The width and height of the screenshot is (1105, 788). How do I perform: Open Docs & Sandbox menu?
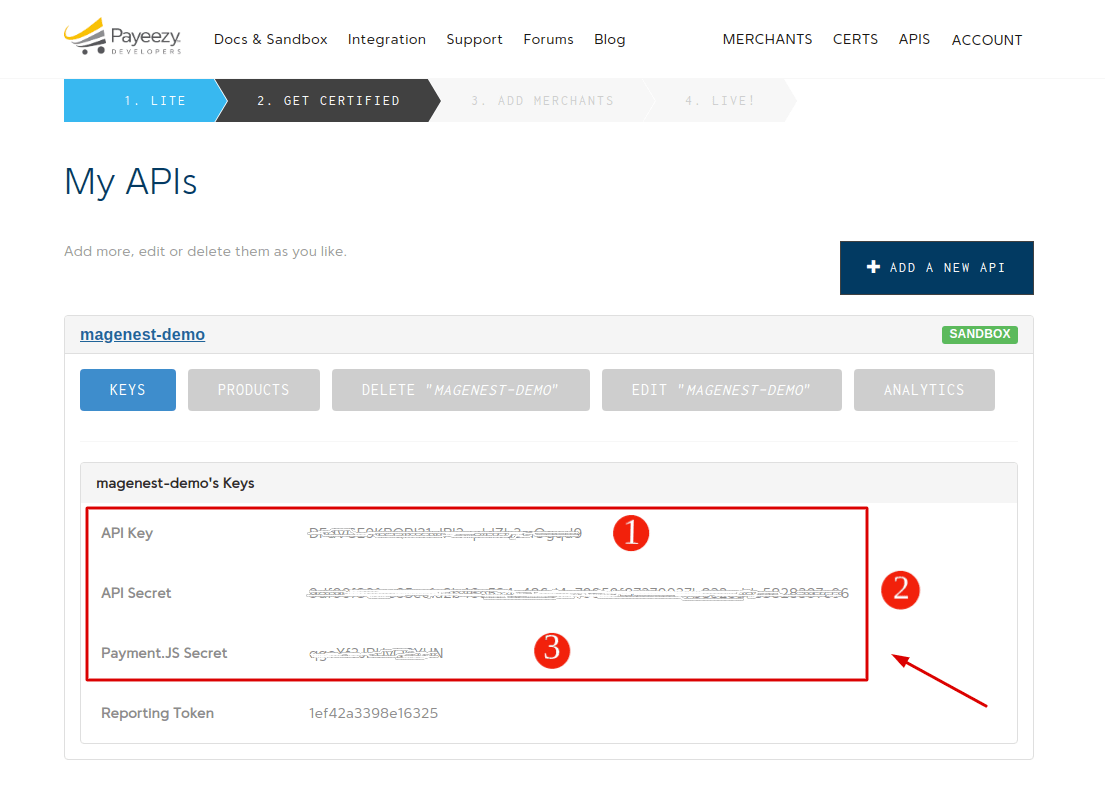coord(271,39)
